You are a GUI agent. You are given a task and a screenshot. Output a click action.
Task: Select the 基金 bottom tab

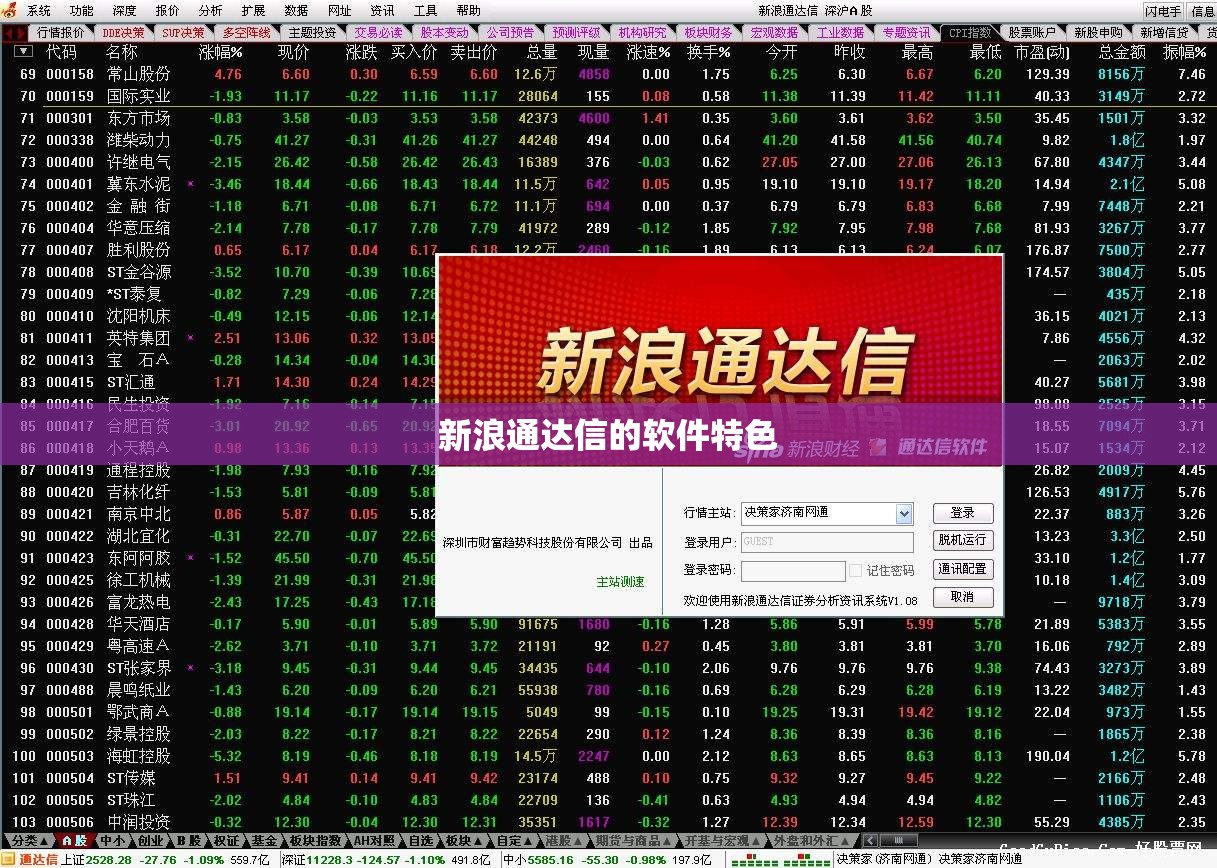[263, 841]
